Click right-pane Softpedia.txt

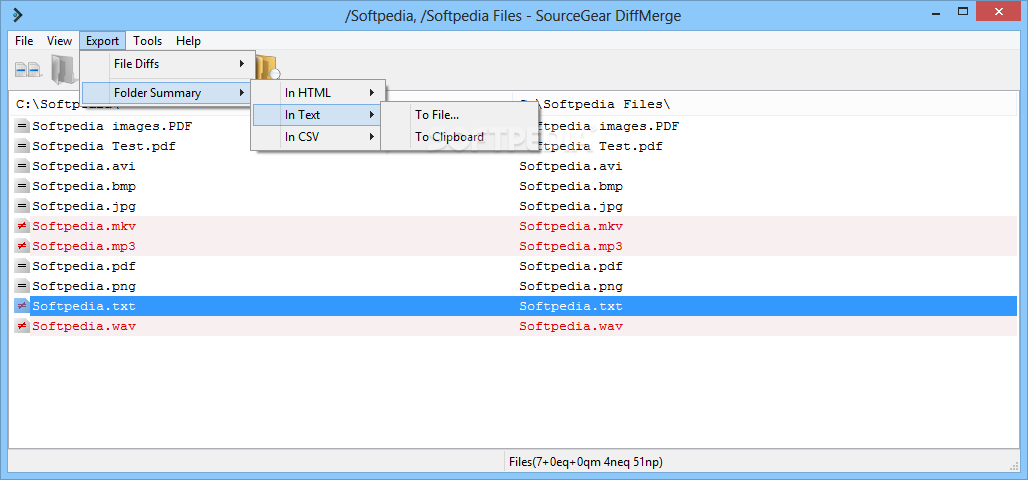coord(571,306)
